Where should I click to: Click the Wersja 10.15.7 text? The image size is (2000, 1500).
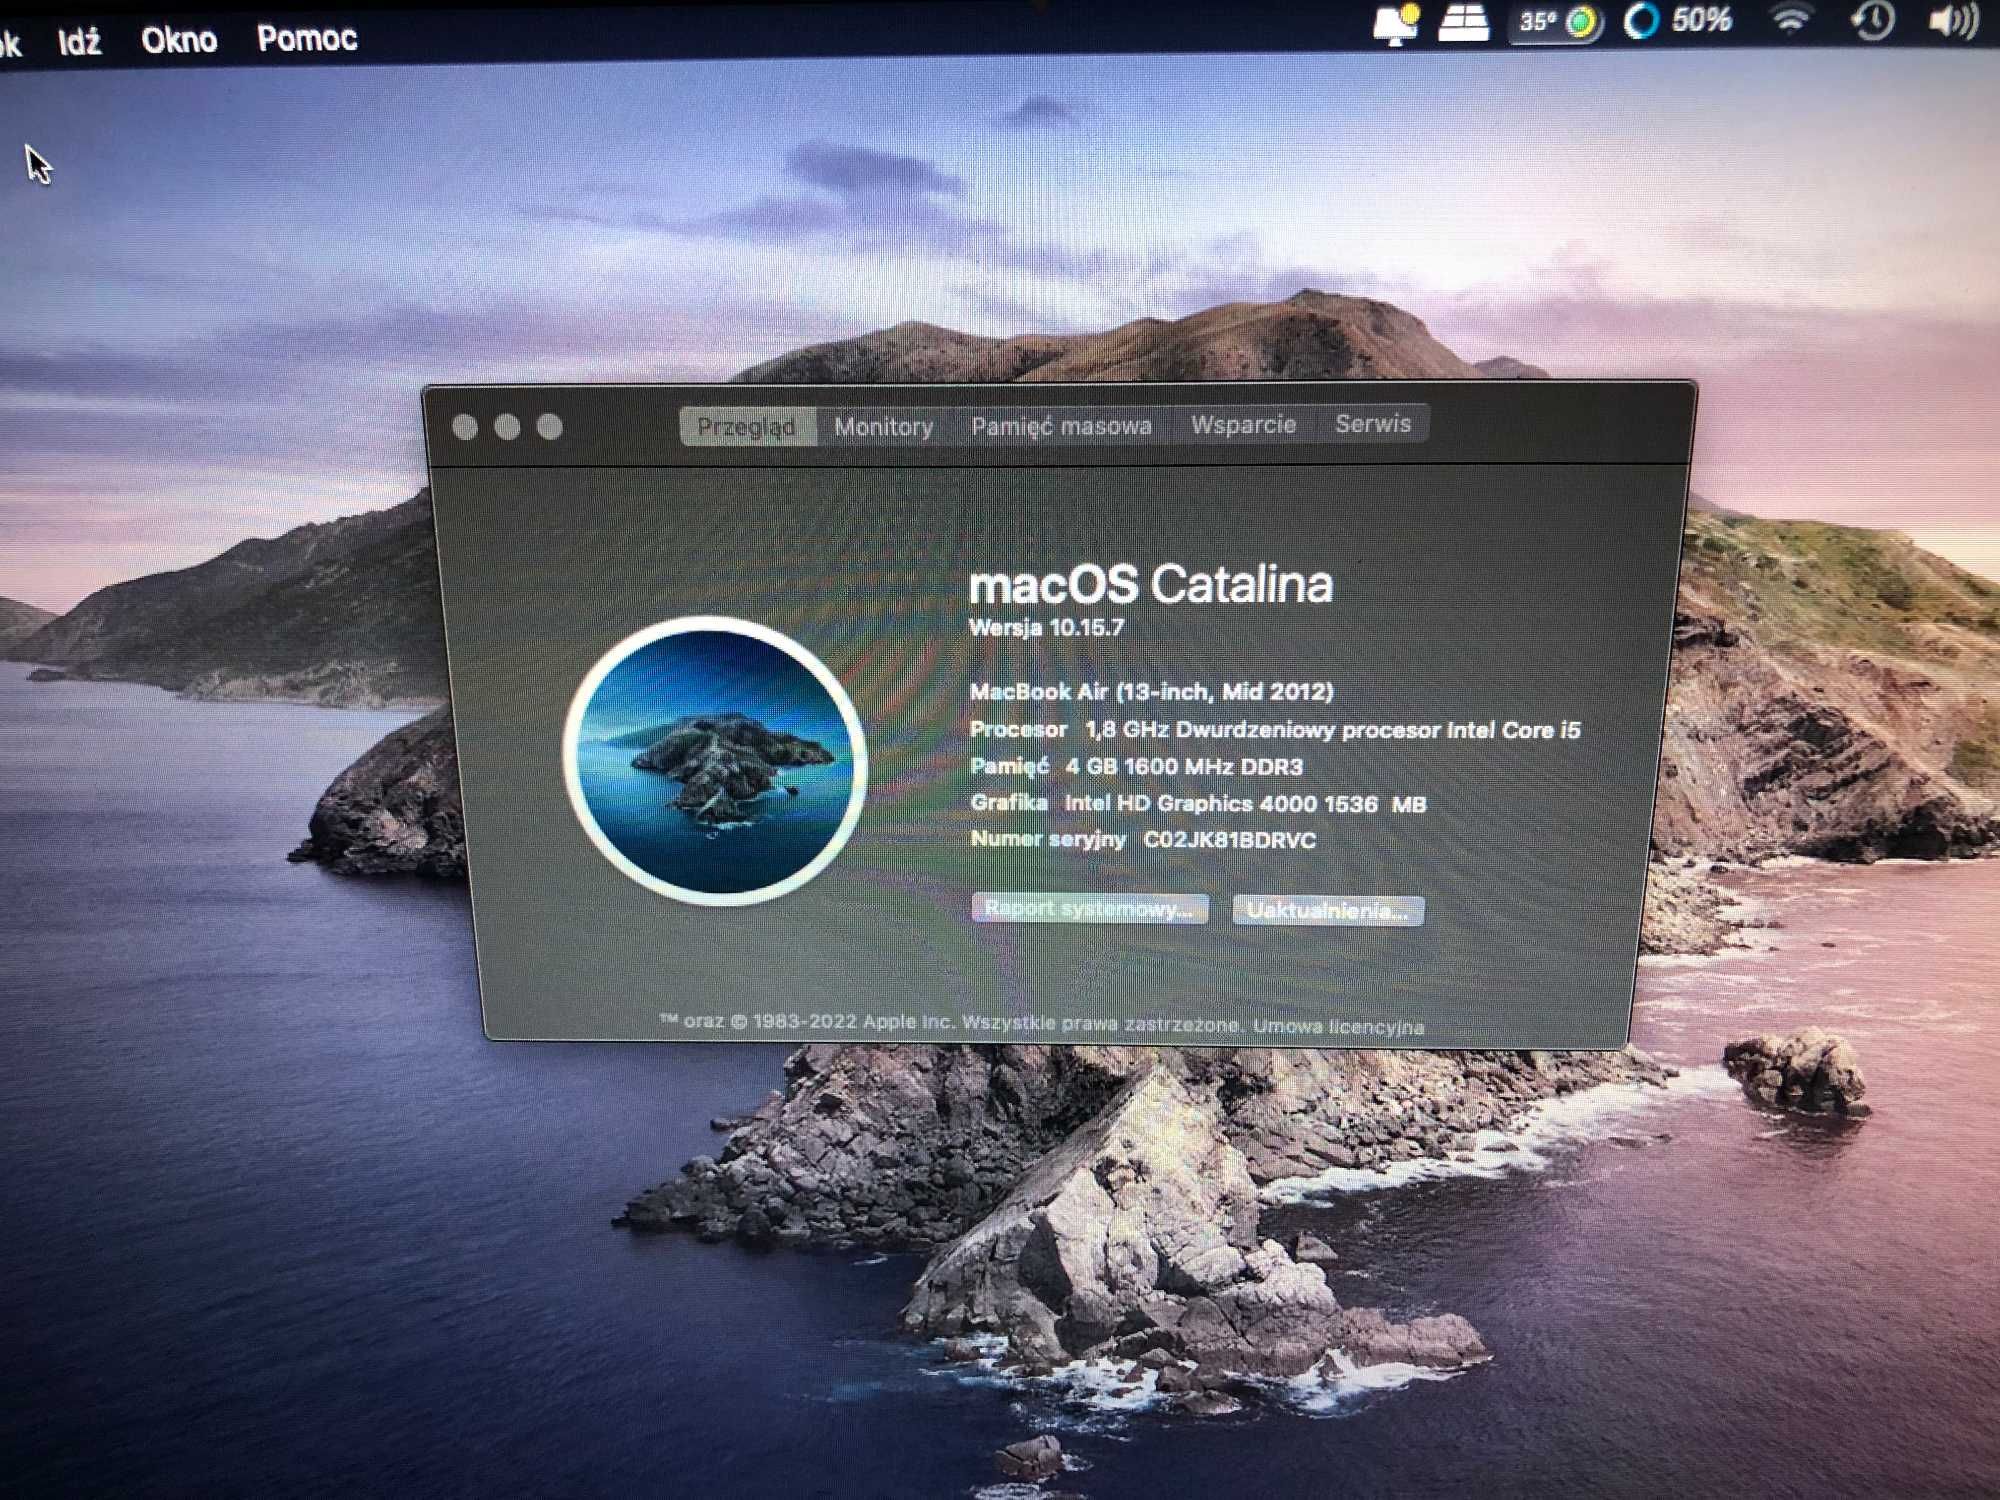click(1047, 628)
